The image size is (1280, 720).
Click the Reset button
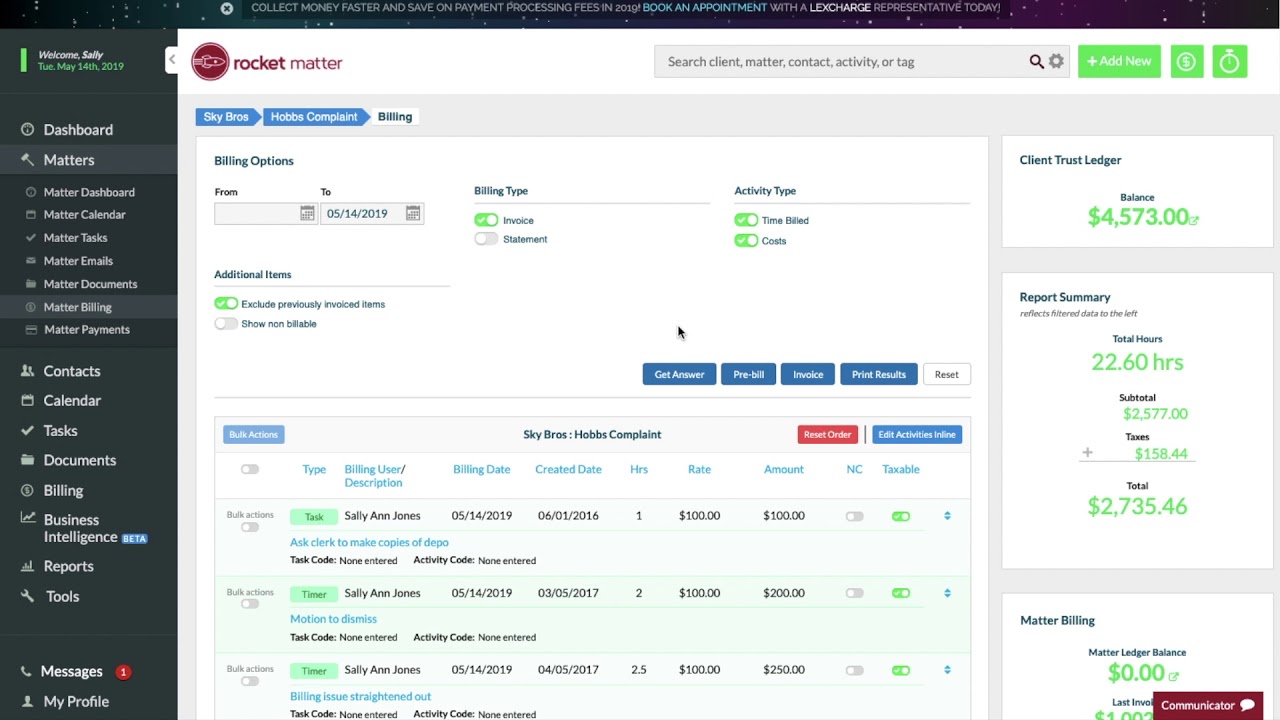[946, 374]
